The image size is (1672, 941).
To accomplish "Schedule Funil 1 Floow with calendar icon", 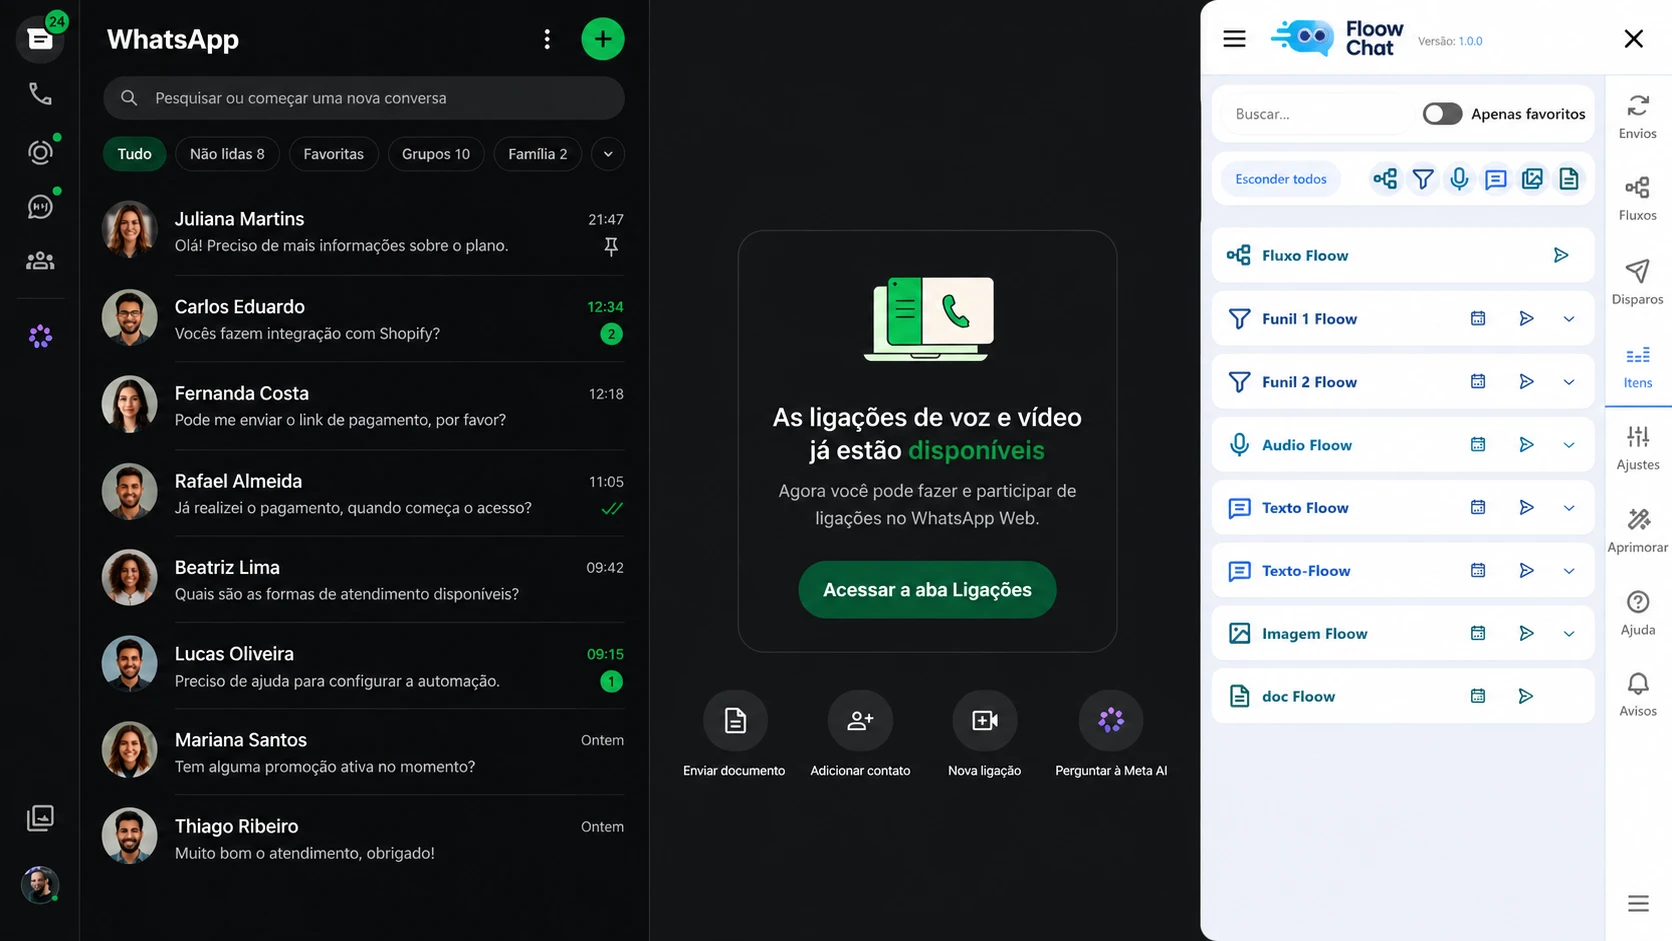I will point(1478,318).
